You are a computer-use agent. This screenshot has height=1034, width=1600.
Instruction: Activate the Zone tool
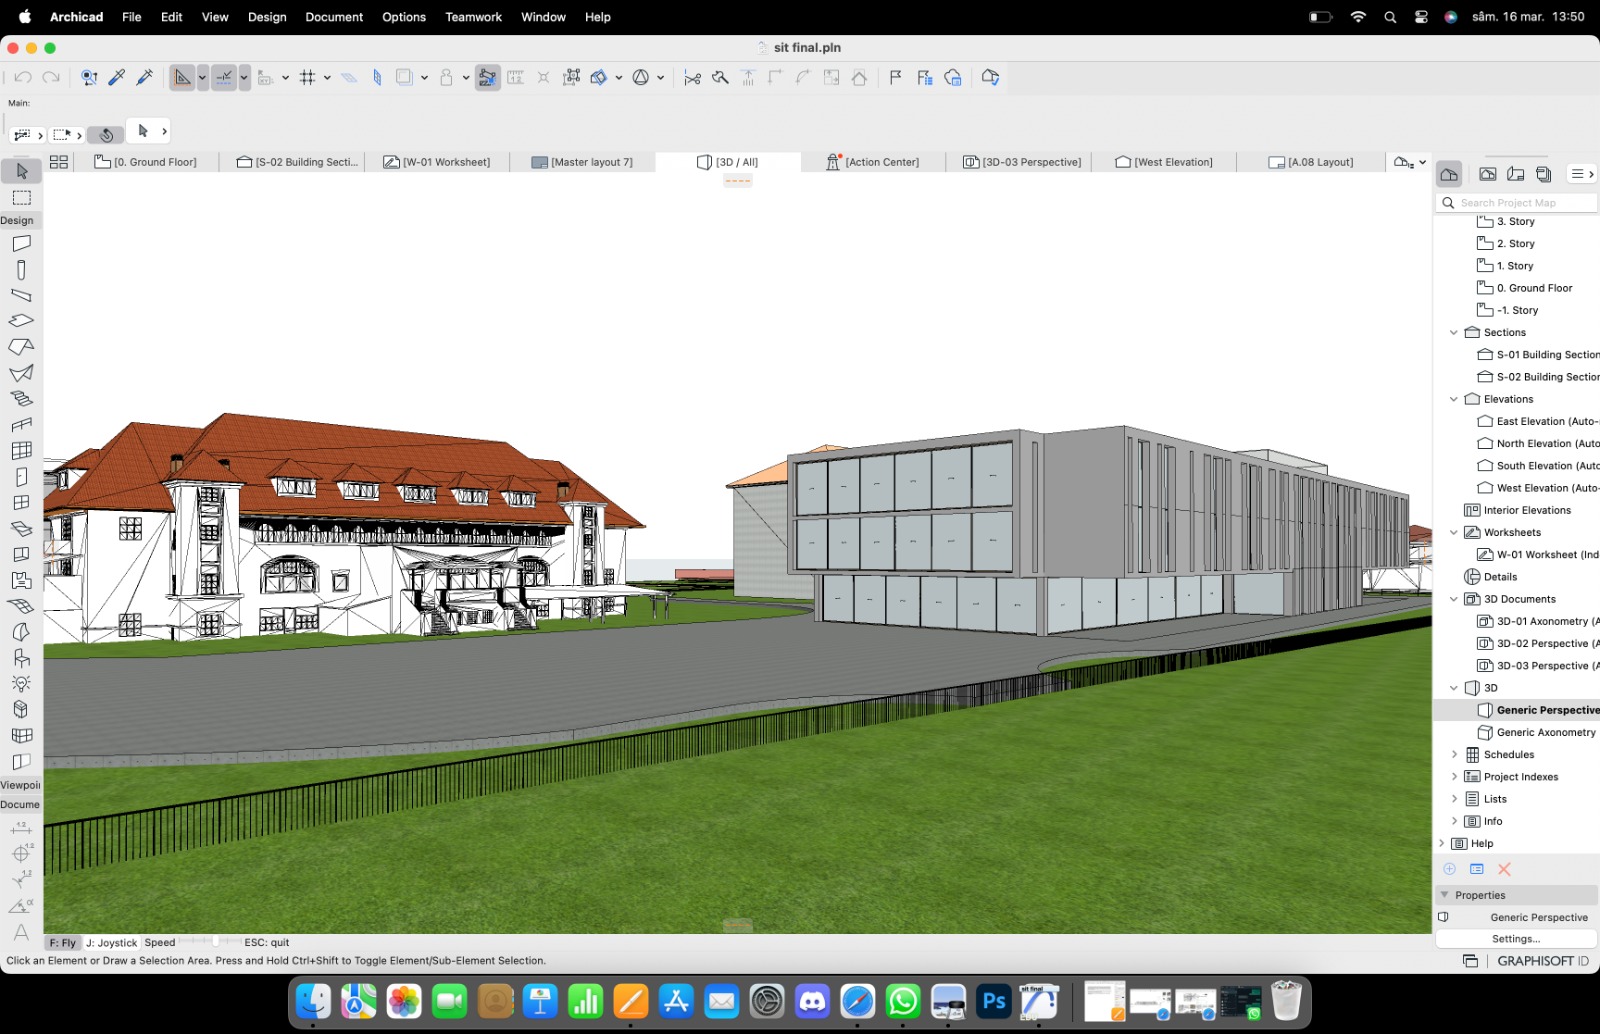click(21, 580)
